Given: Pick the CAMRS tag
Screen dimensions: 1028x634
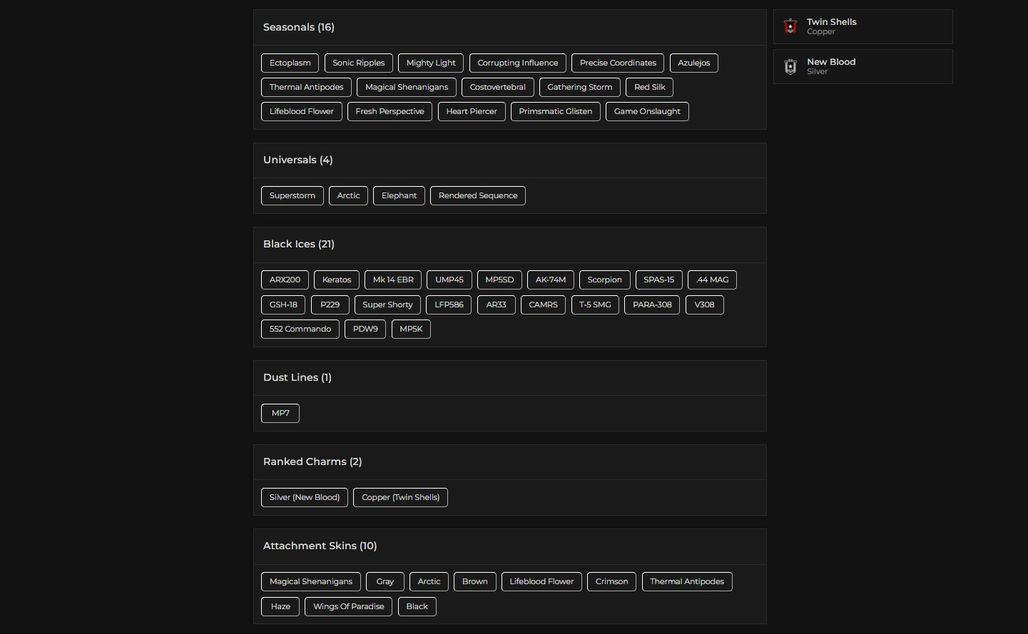Looking at the screenshot, I should pos(543,305).
